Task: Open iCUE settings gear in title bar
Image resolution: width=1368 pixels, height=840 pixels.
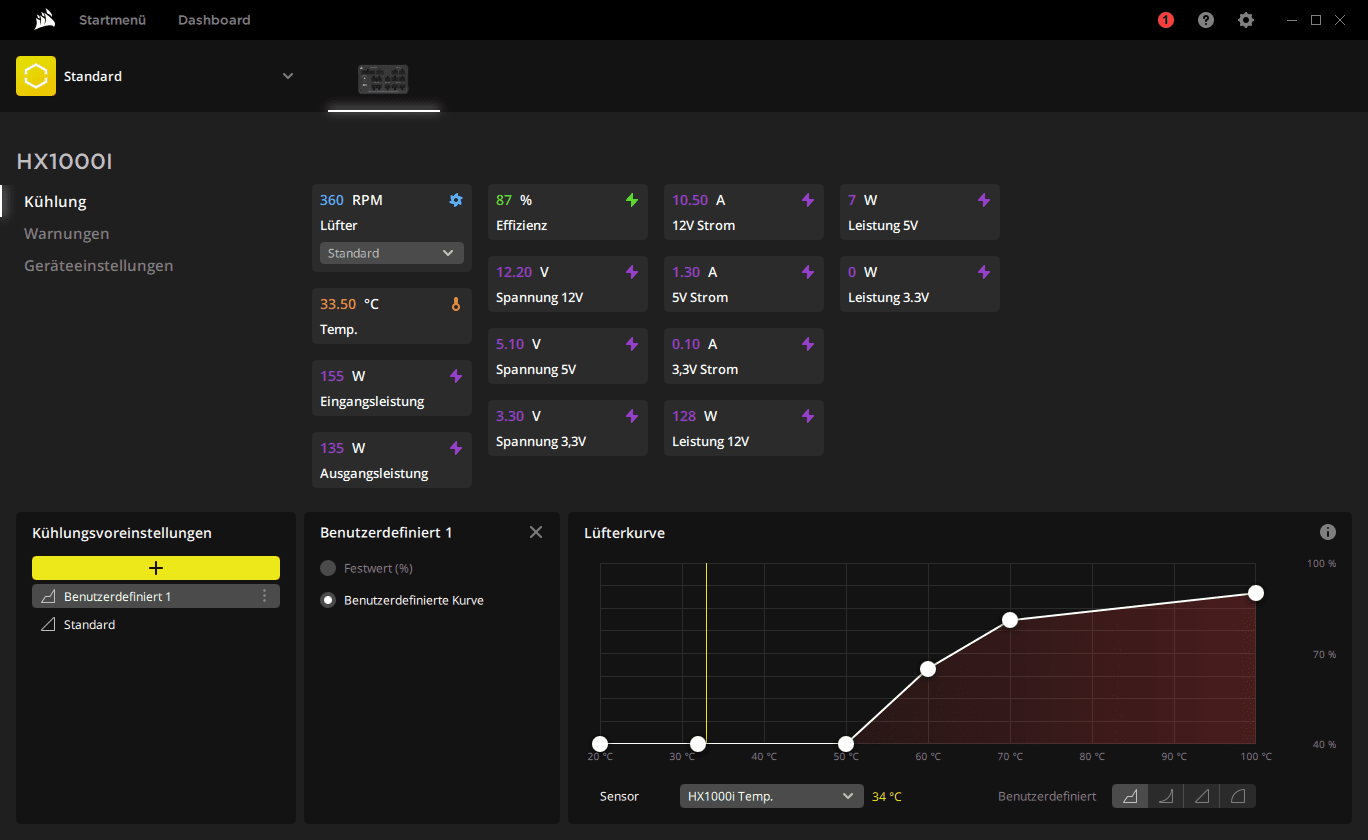Action: tap(1246, 20)
